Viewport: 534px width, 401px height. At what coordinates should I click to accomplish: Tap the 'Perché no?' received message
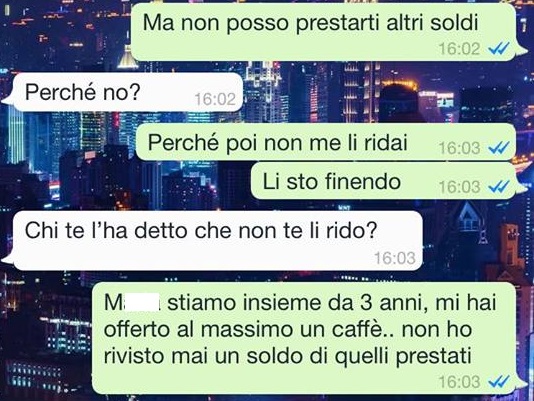[x=128, y=92]
